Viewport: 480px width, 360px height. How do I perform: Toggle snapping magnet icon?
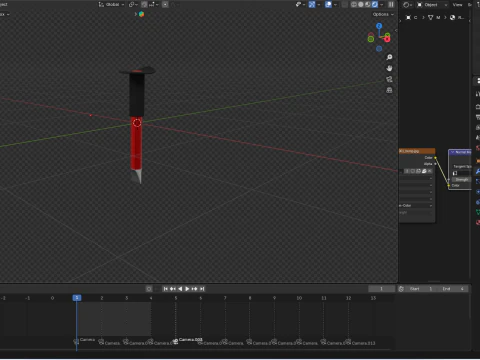144,4
